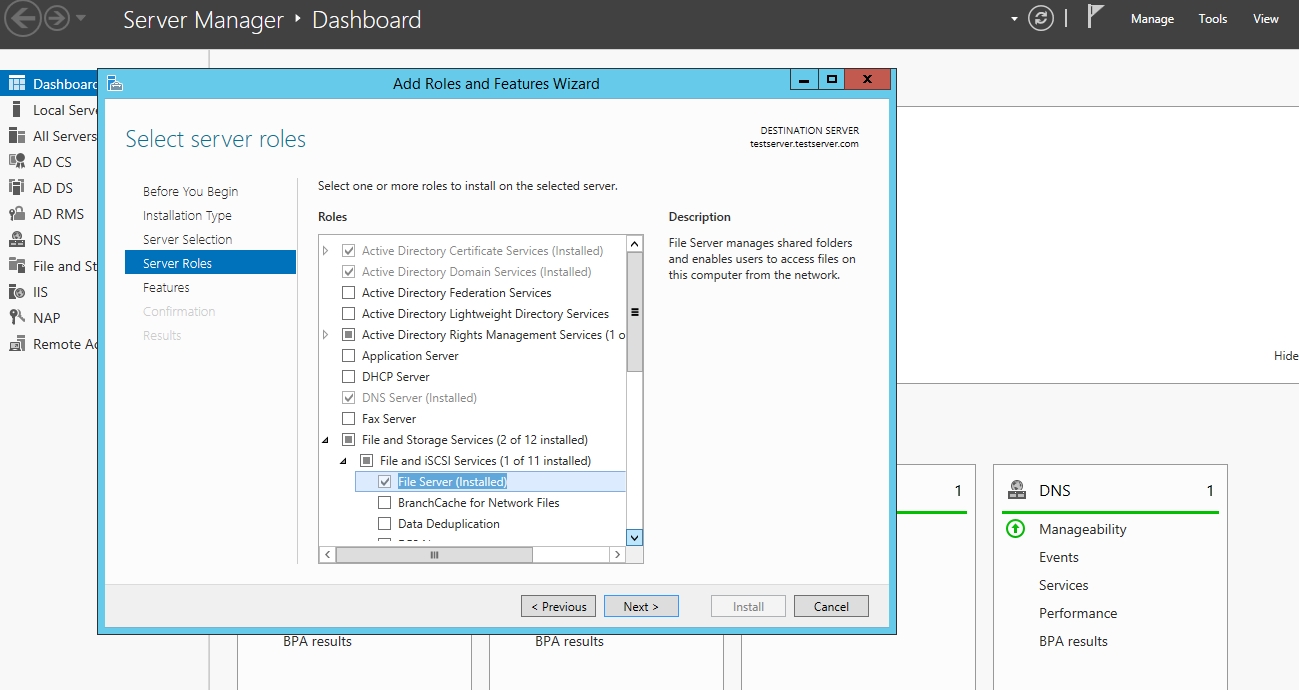Cancel the Add Roles and Features Wizard
1299x690 pixels.
(831, 606)
